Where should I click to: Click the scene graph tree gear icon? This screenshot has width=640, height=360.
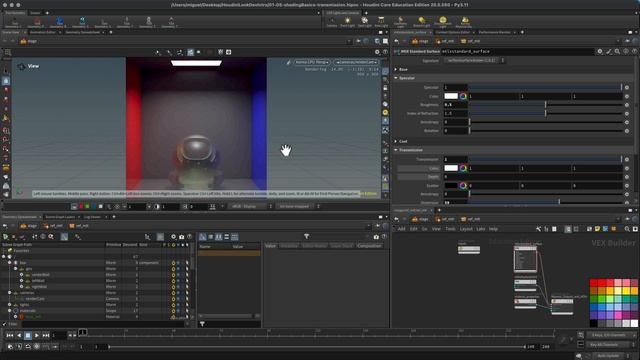click(x=173, y=237)
